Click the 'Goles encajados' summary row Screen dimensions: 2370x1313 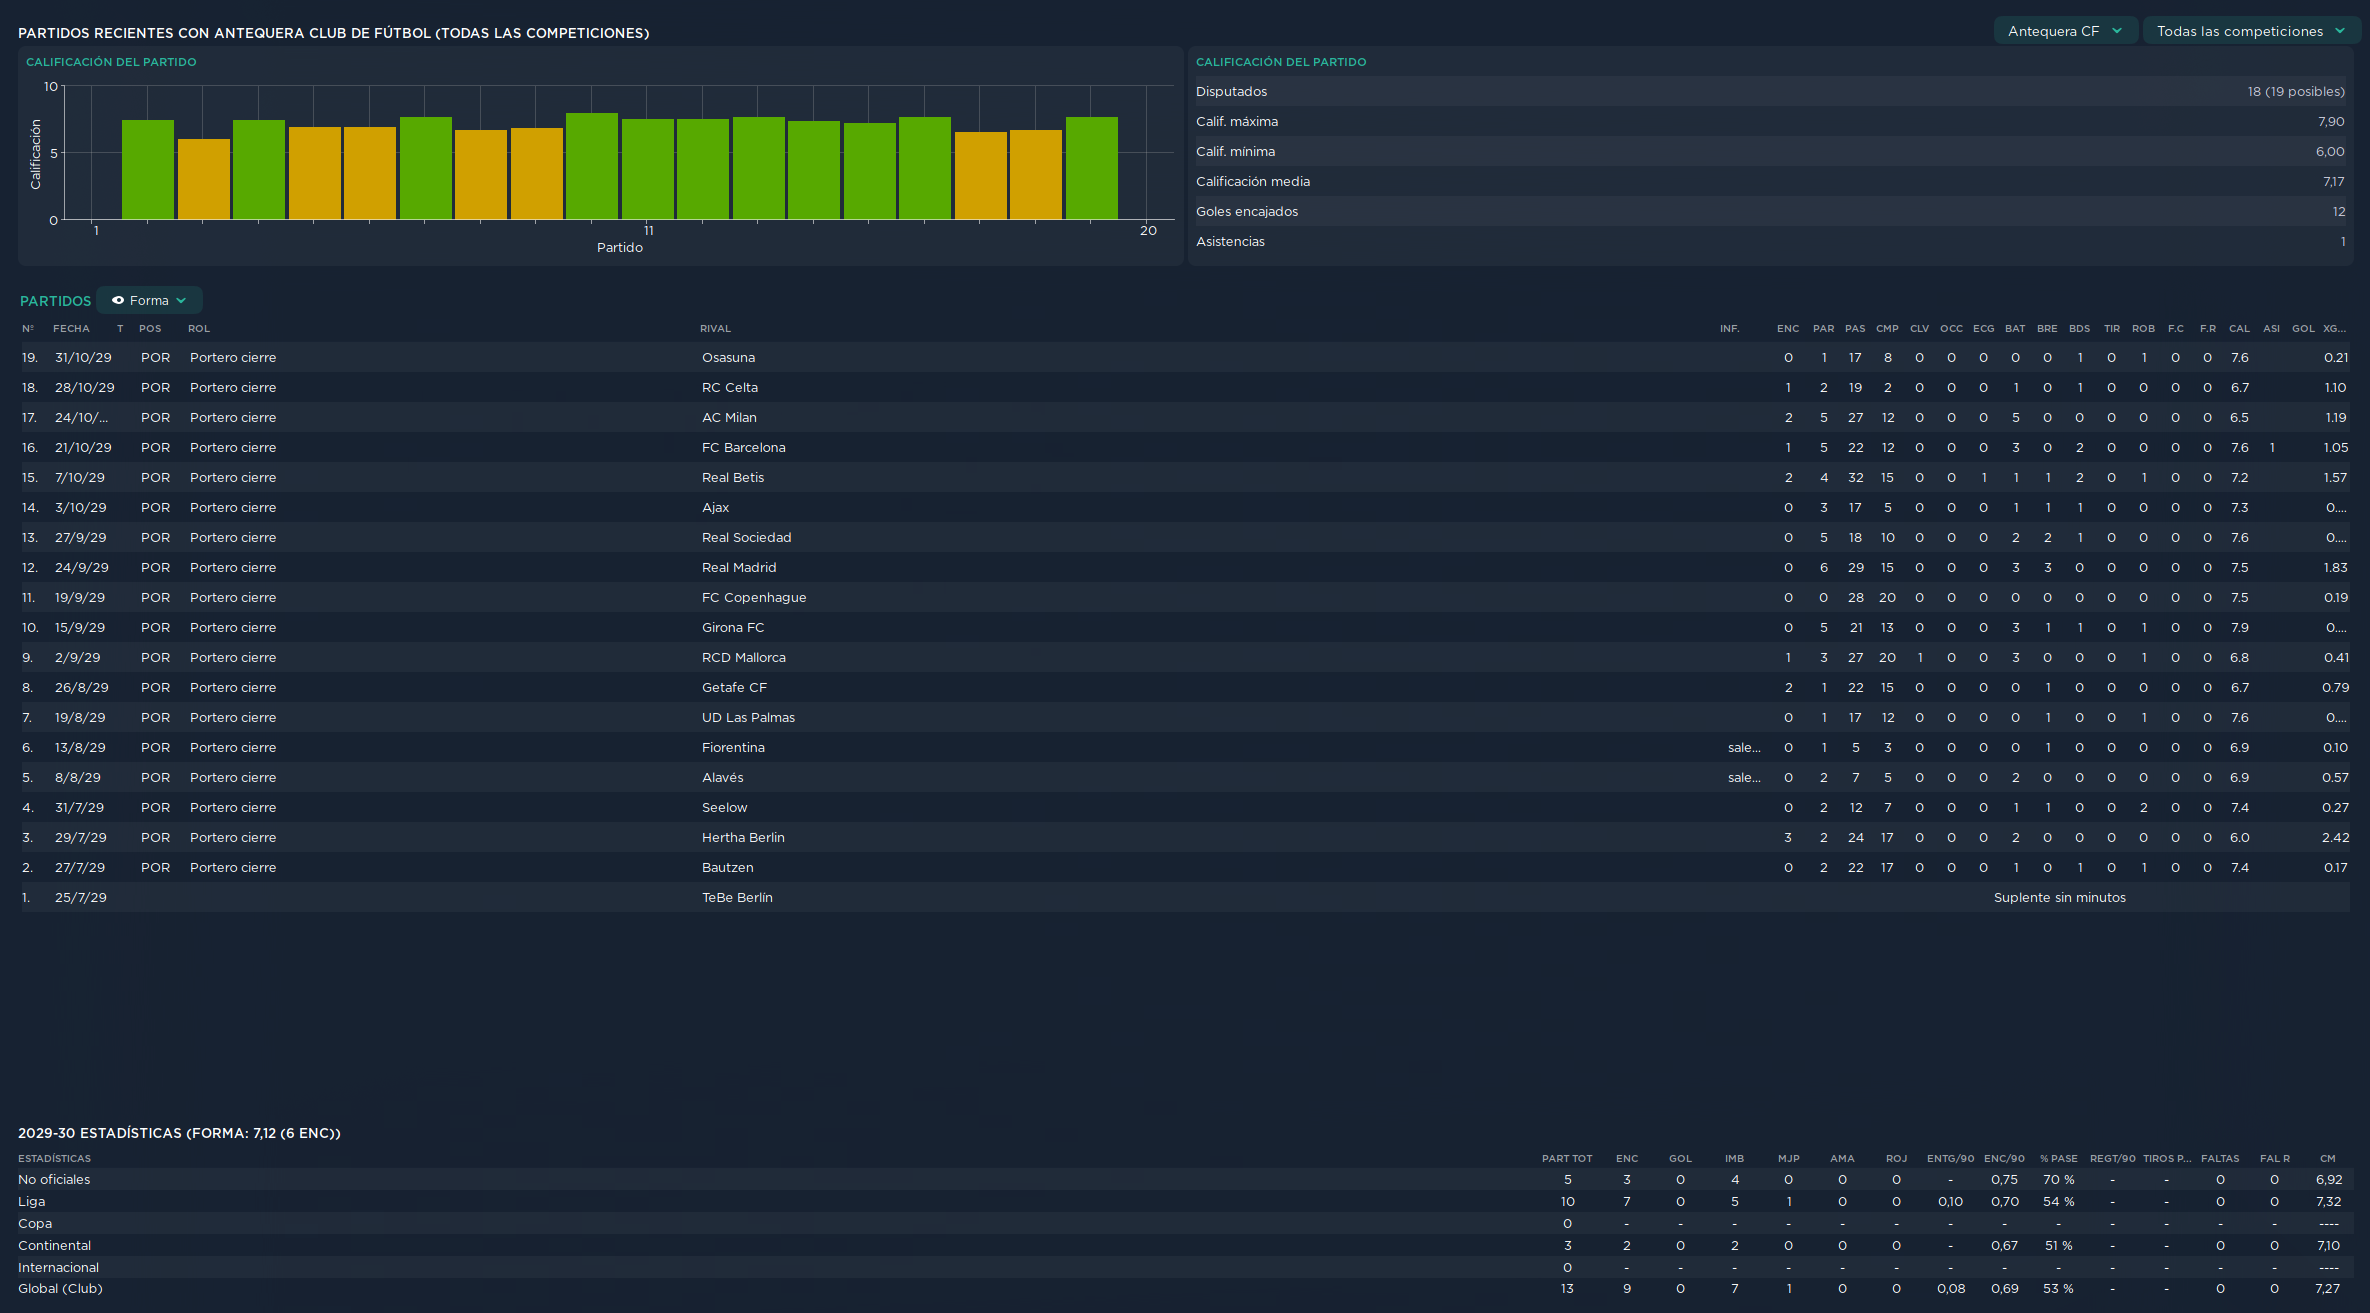point(1770,212)
